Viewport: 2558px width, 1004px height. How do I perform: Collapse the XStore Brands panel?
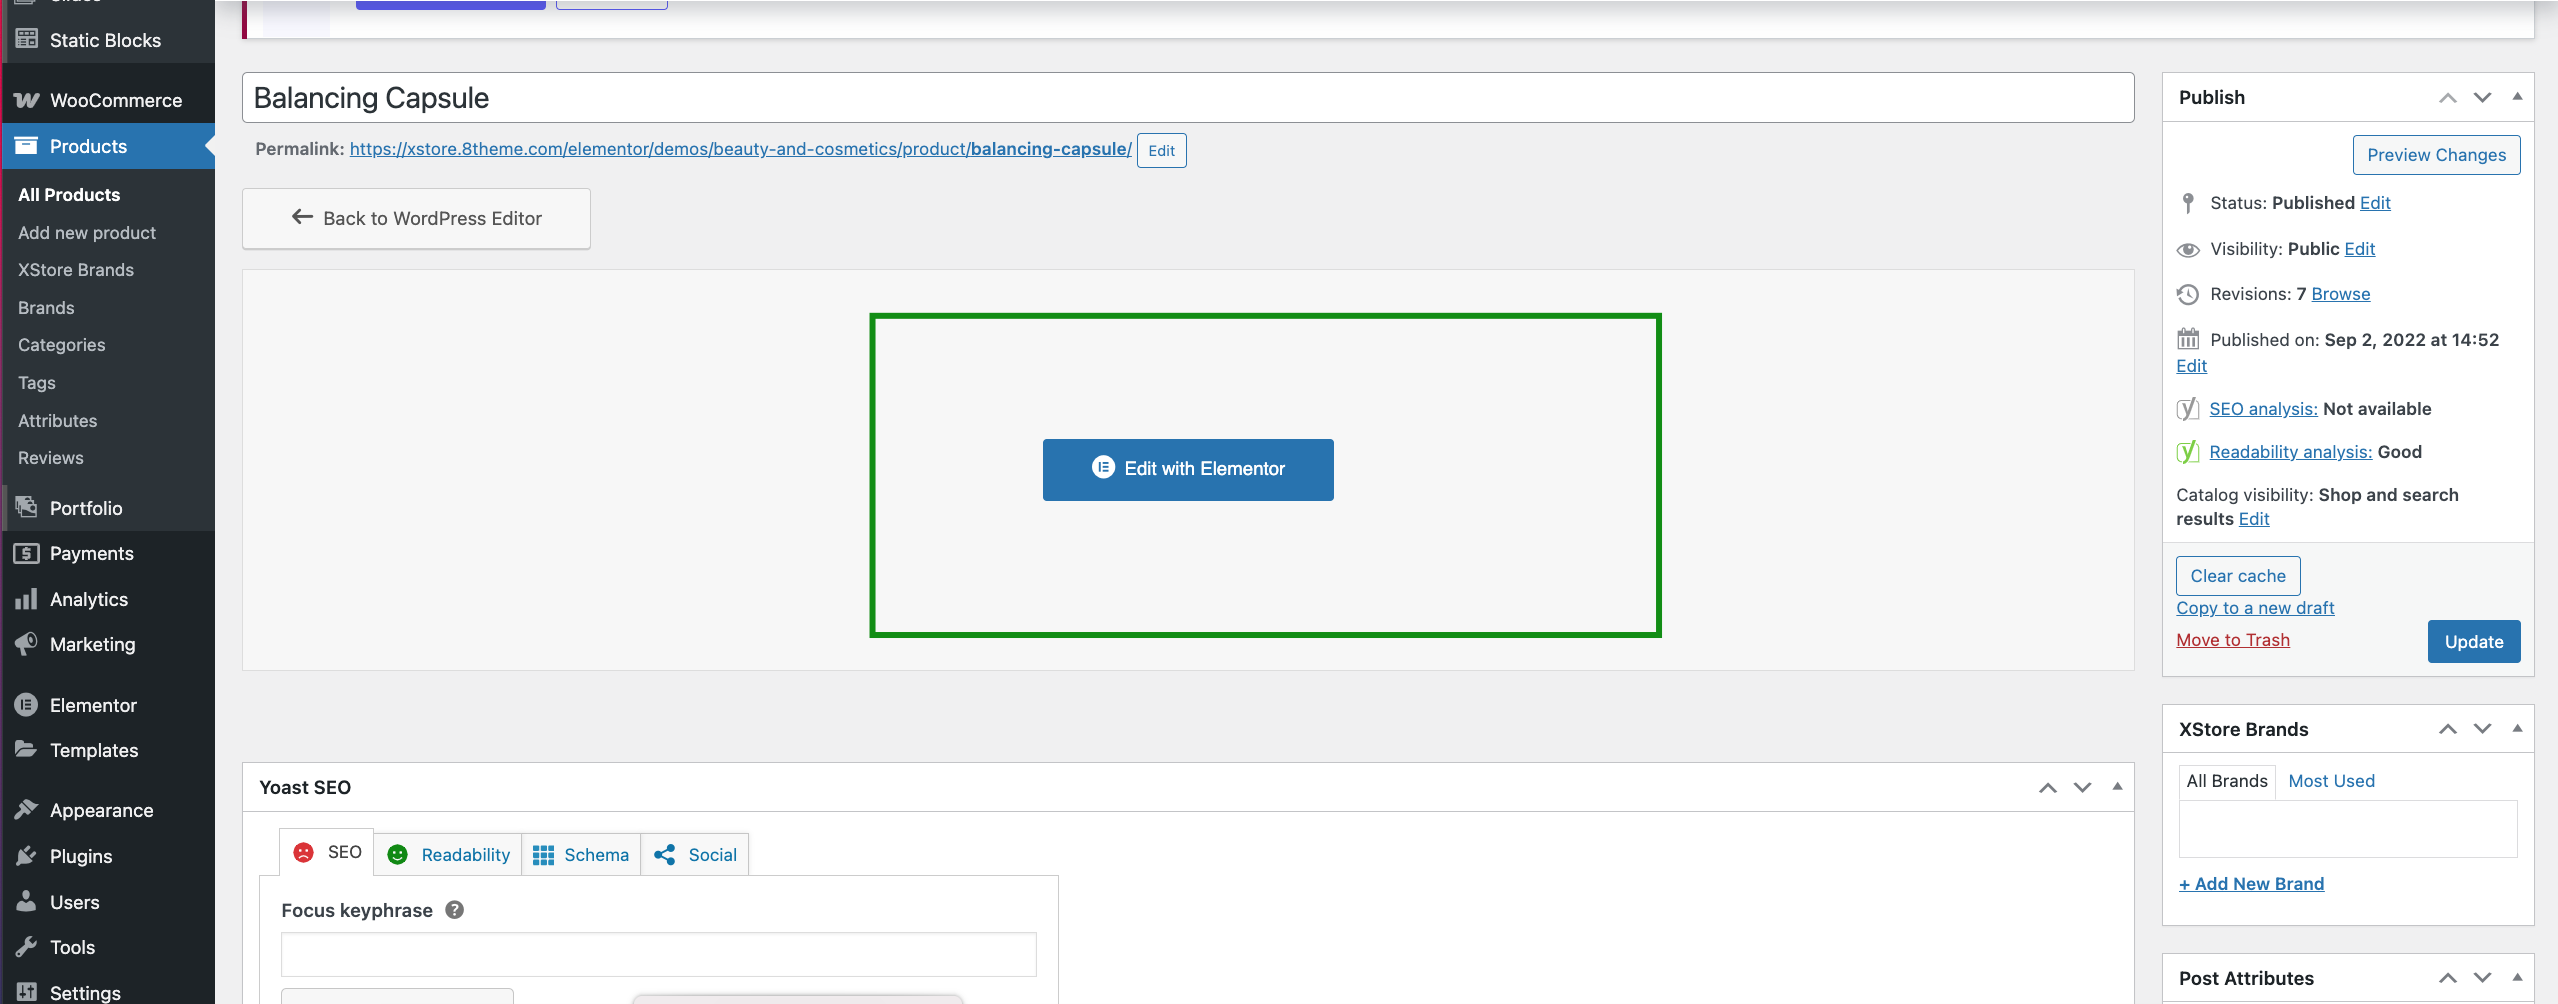click(2517, 729)
